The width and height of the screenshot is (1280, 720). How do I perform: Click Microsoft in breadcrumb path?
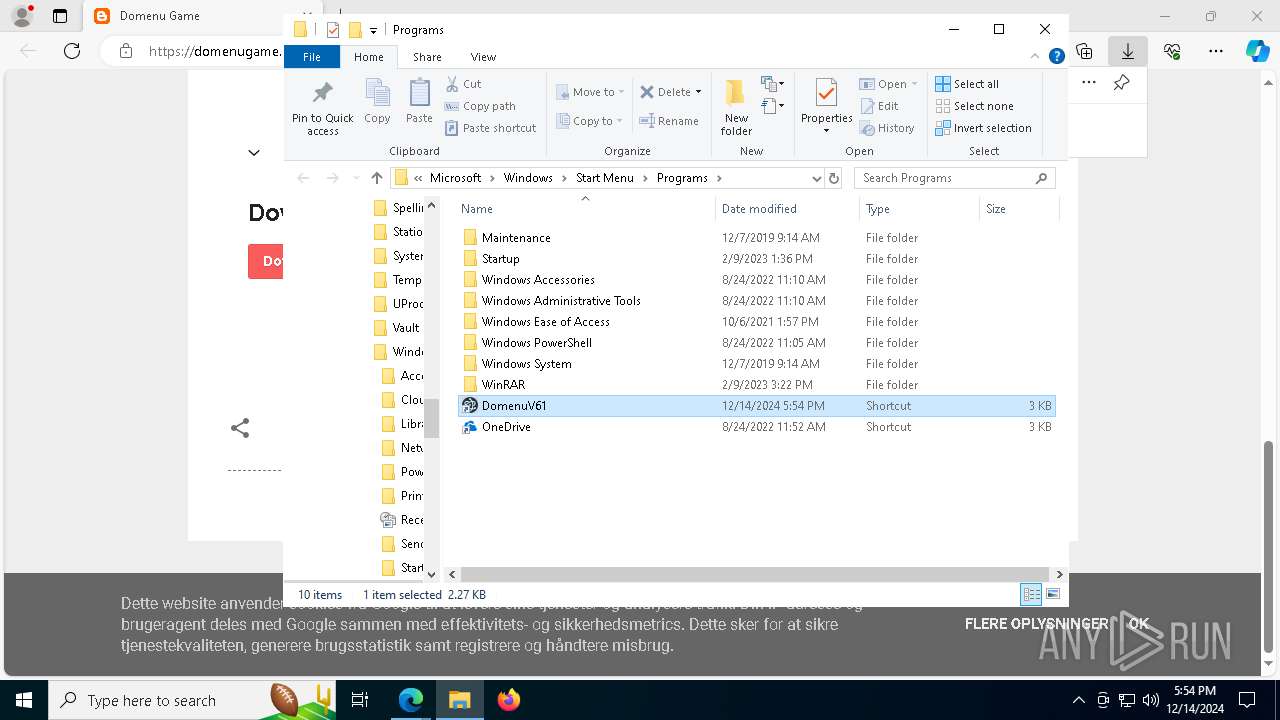[456, 178]
